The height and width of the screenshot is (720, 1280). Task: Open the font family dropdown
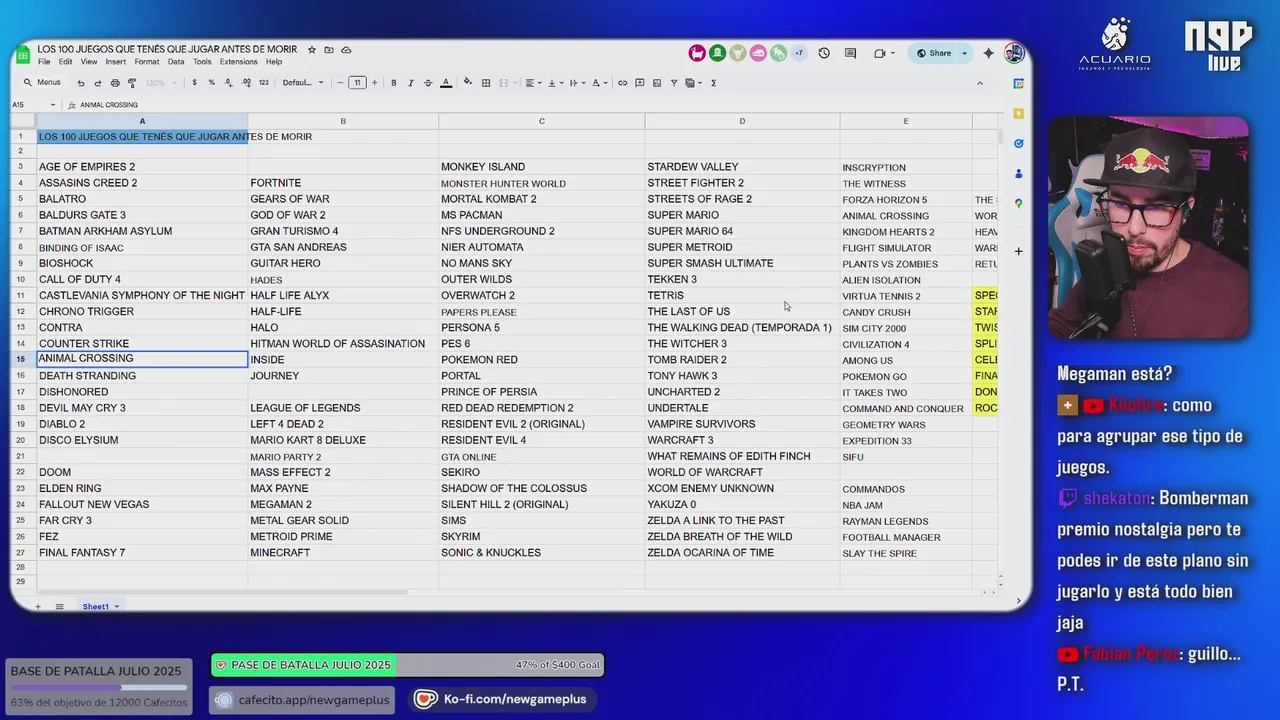pos(303,83)
